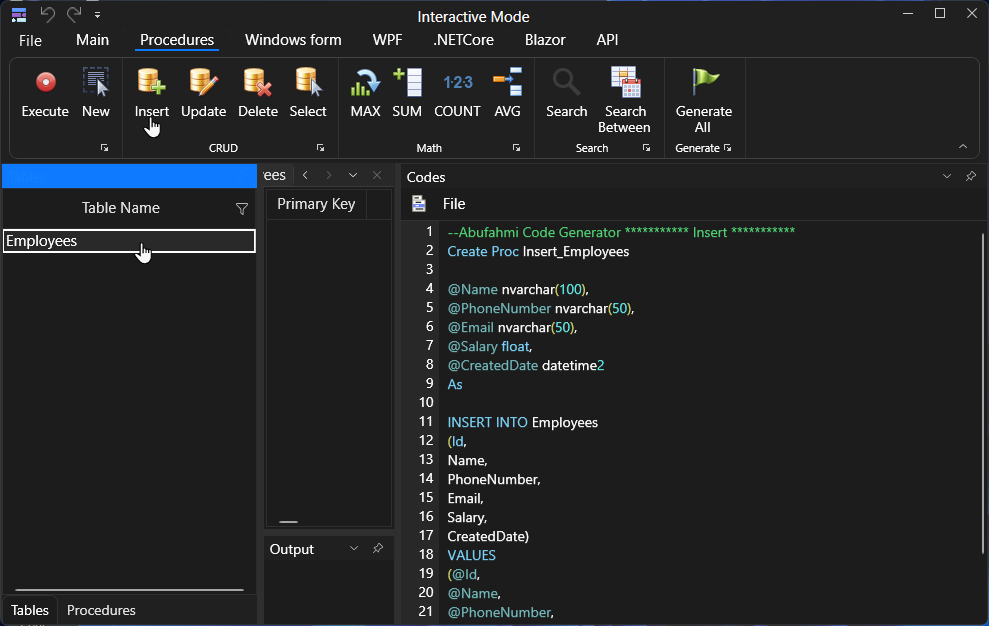The height and width of the screenshot is (626, 989).
Task: Click the COUNT function icon
Action: coord(457,82)
